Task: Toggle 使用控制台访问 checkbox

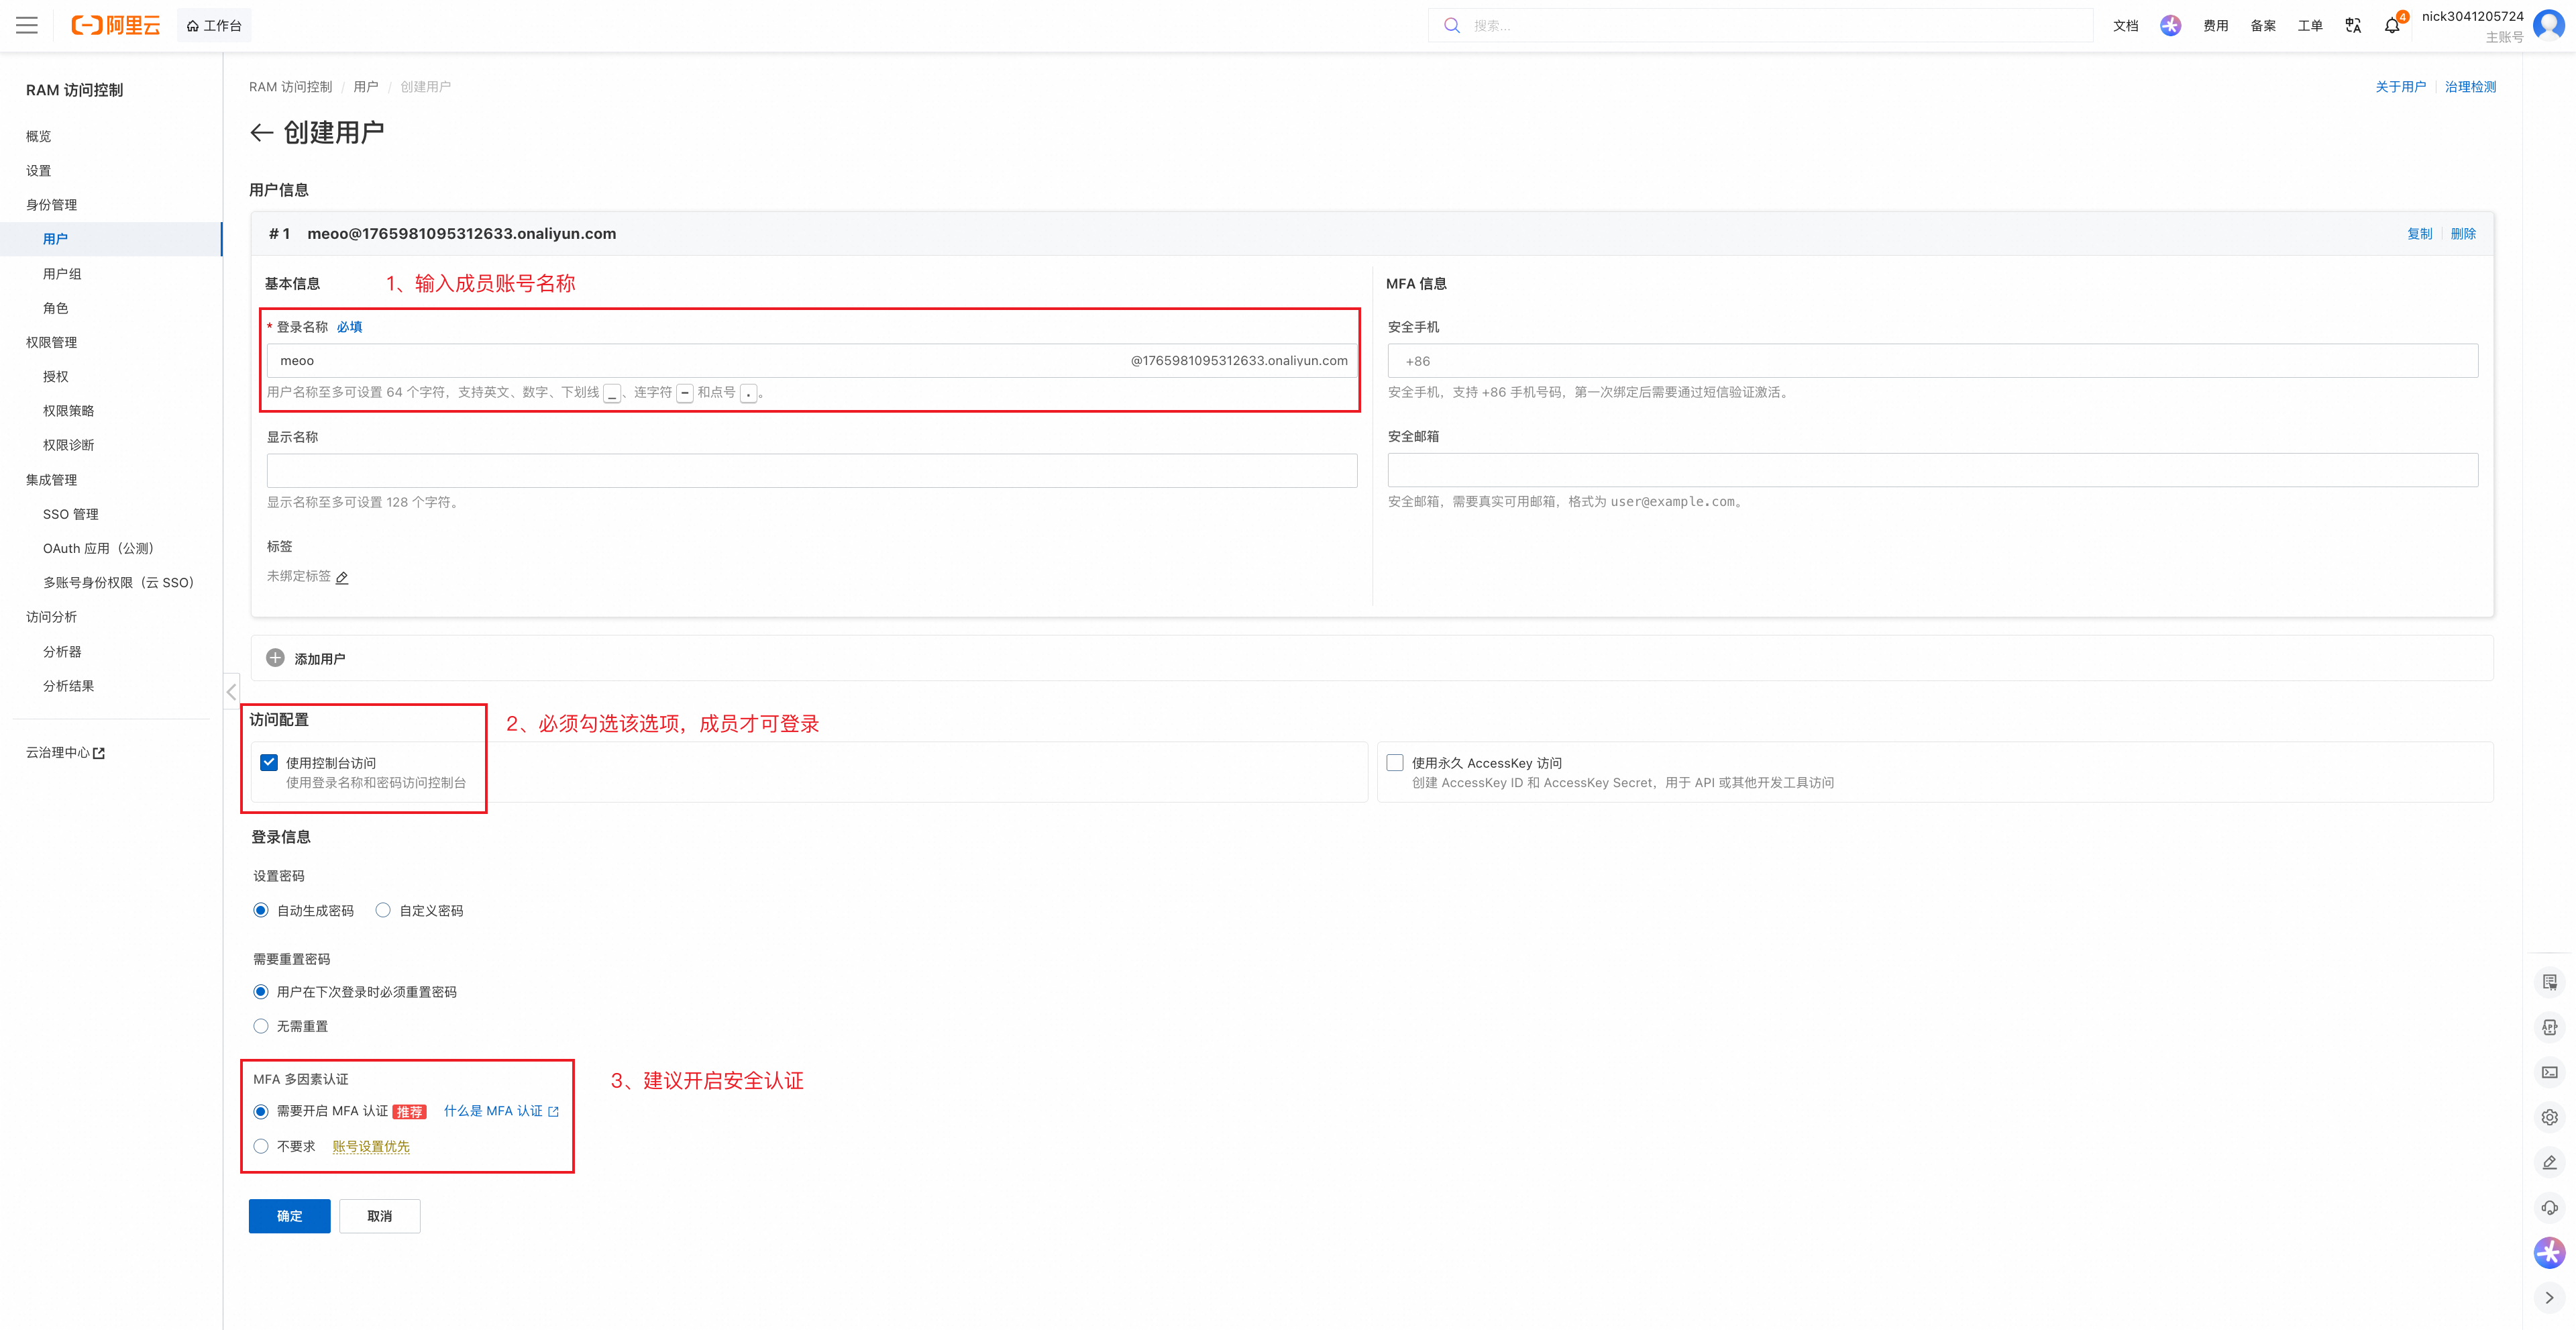Action: 269,762
